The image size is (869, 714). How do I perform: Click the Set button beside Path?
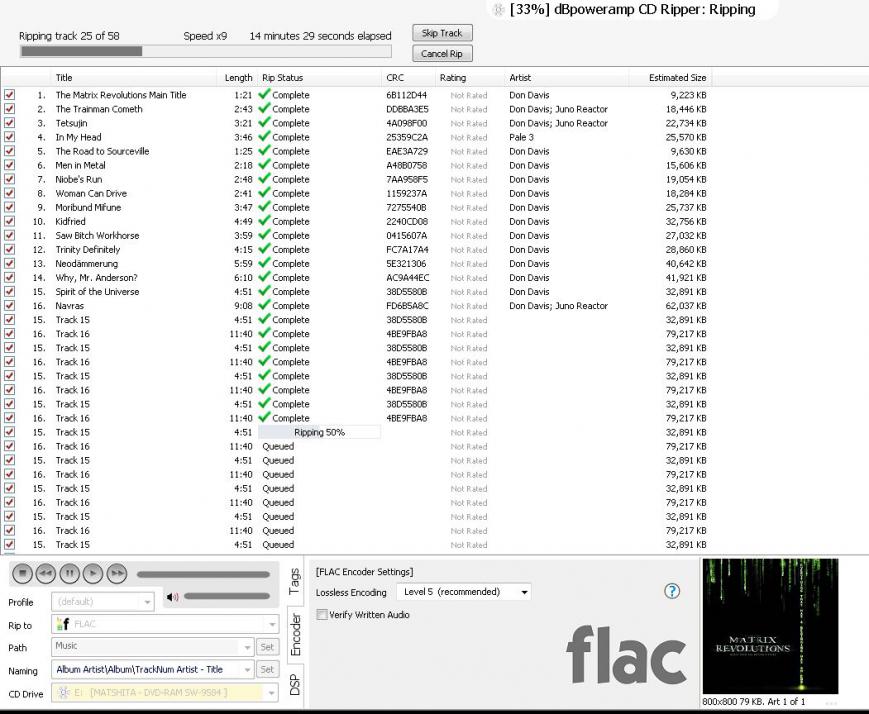pyautogui.click(x=267, y=646)
